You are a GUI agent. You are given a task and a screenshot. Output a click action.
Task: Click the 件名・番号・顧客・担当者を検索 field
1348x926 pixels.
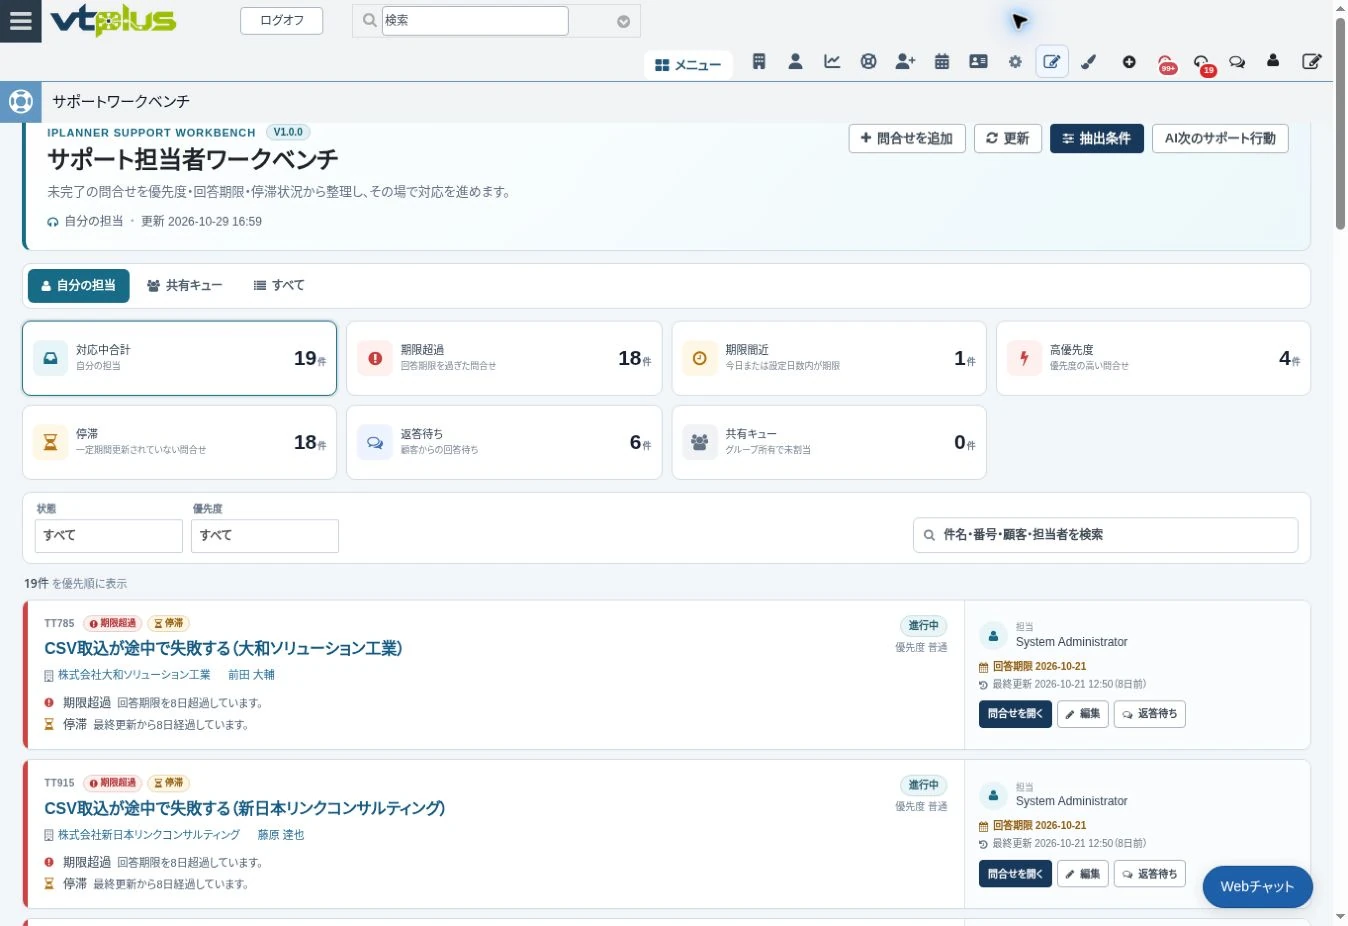[1105, 535]
